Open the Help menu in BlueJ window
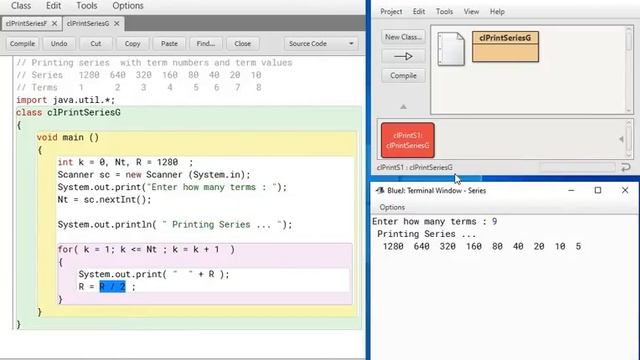 497,12
